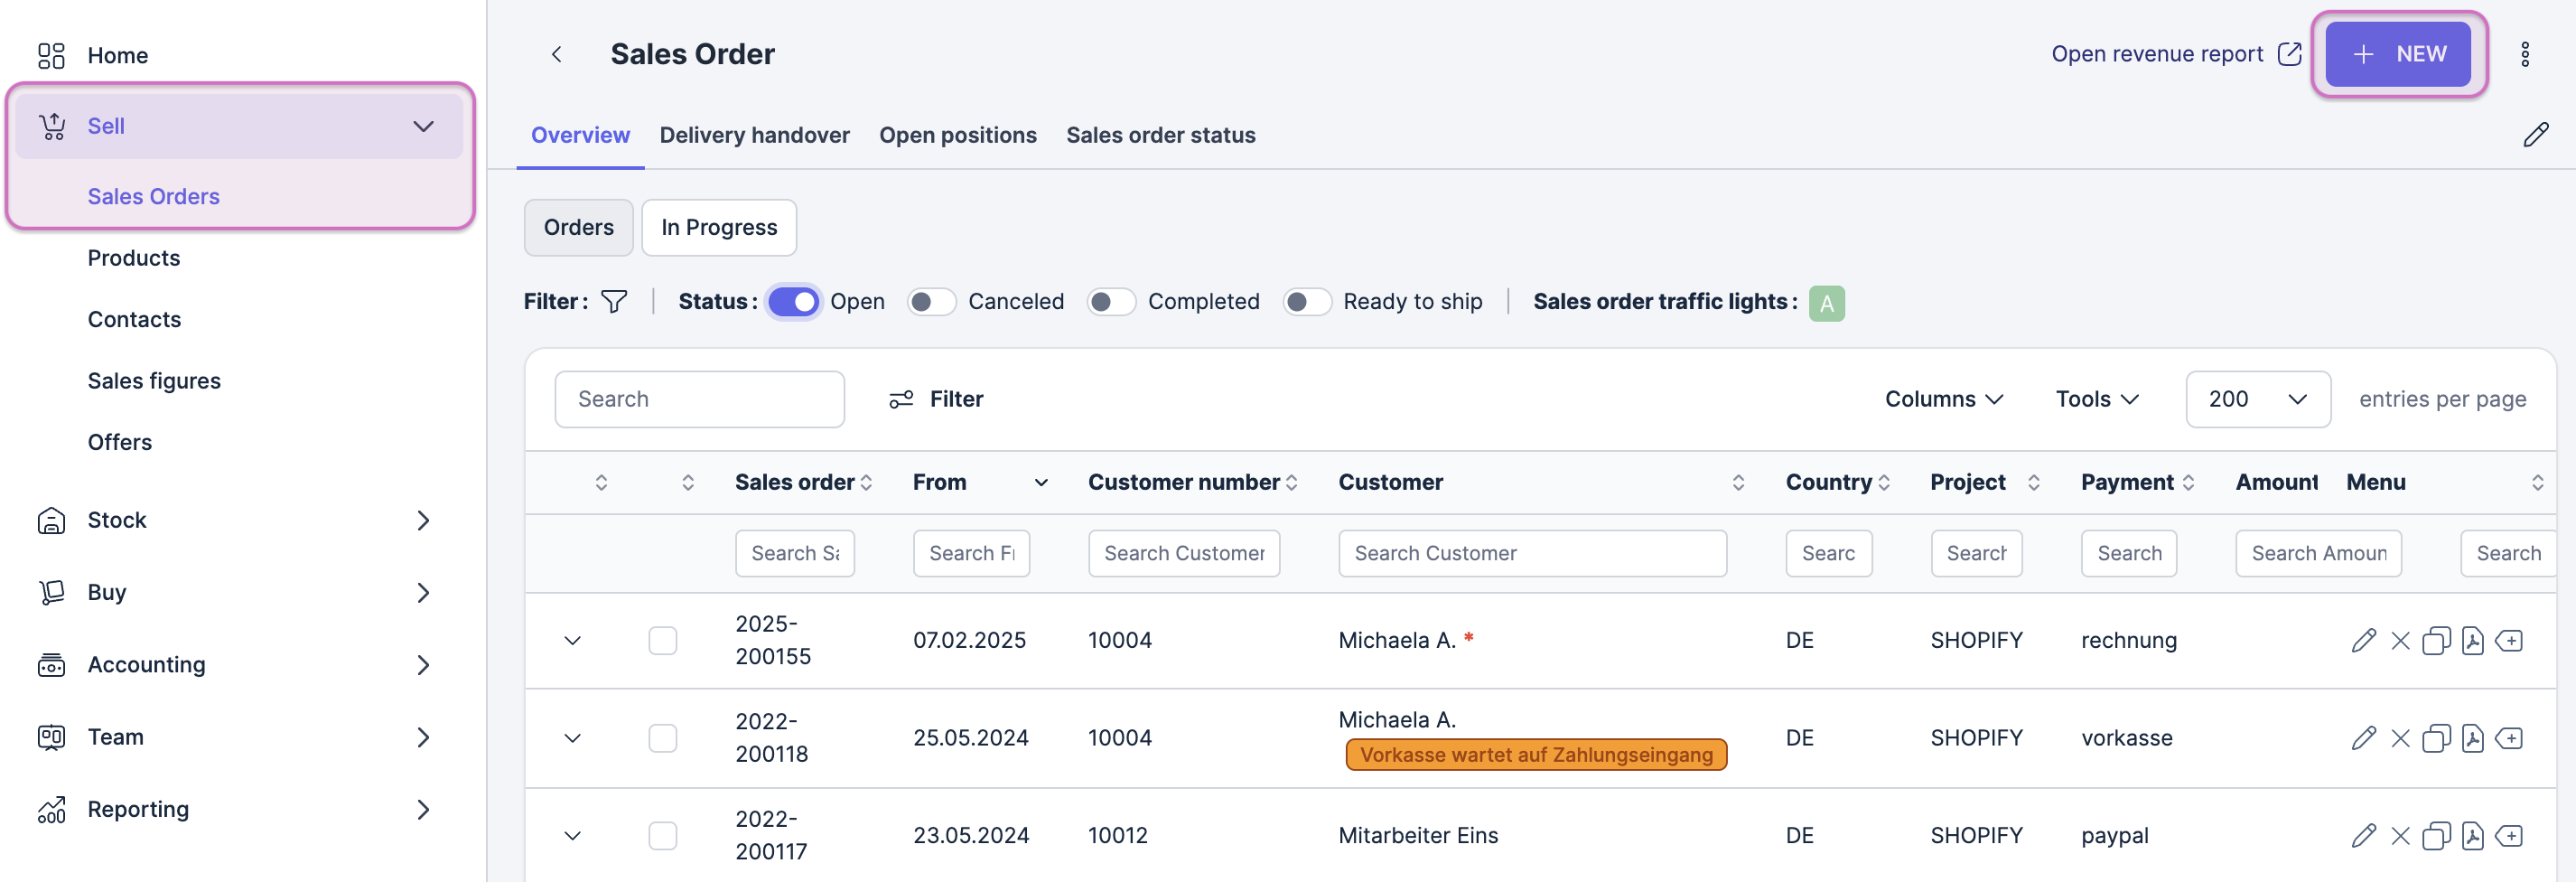This screenshot has height=882, width=2576.
Task: Click the copy icon for order 2022-200117
Action: [x=2436, y=835]
